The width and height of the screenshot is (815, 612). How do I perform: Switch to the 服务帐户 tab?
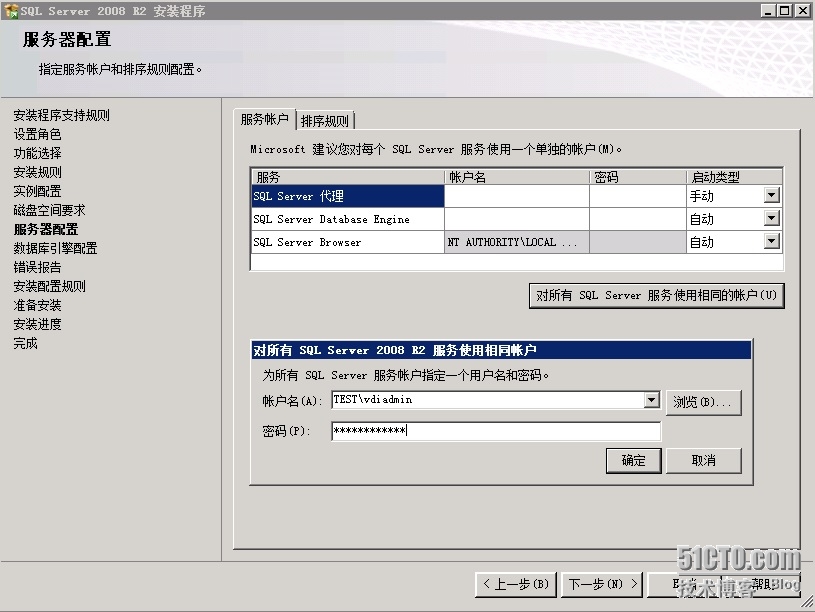[x=265, y=120]
